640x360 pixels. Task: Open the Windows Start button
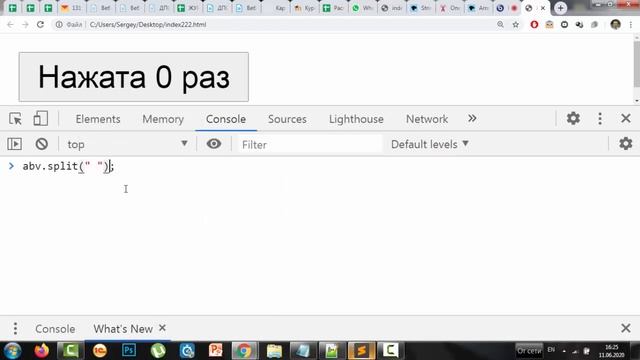(x=12, y=351)
